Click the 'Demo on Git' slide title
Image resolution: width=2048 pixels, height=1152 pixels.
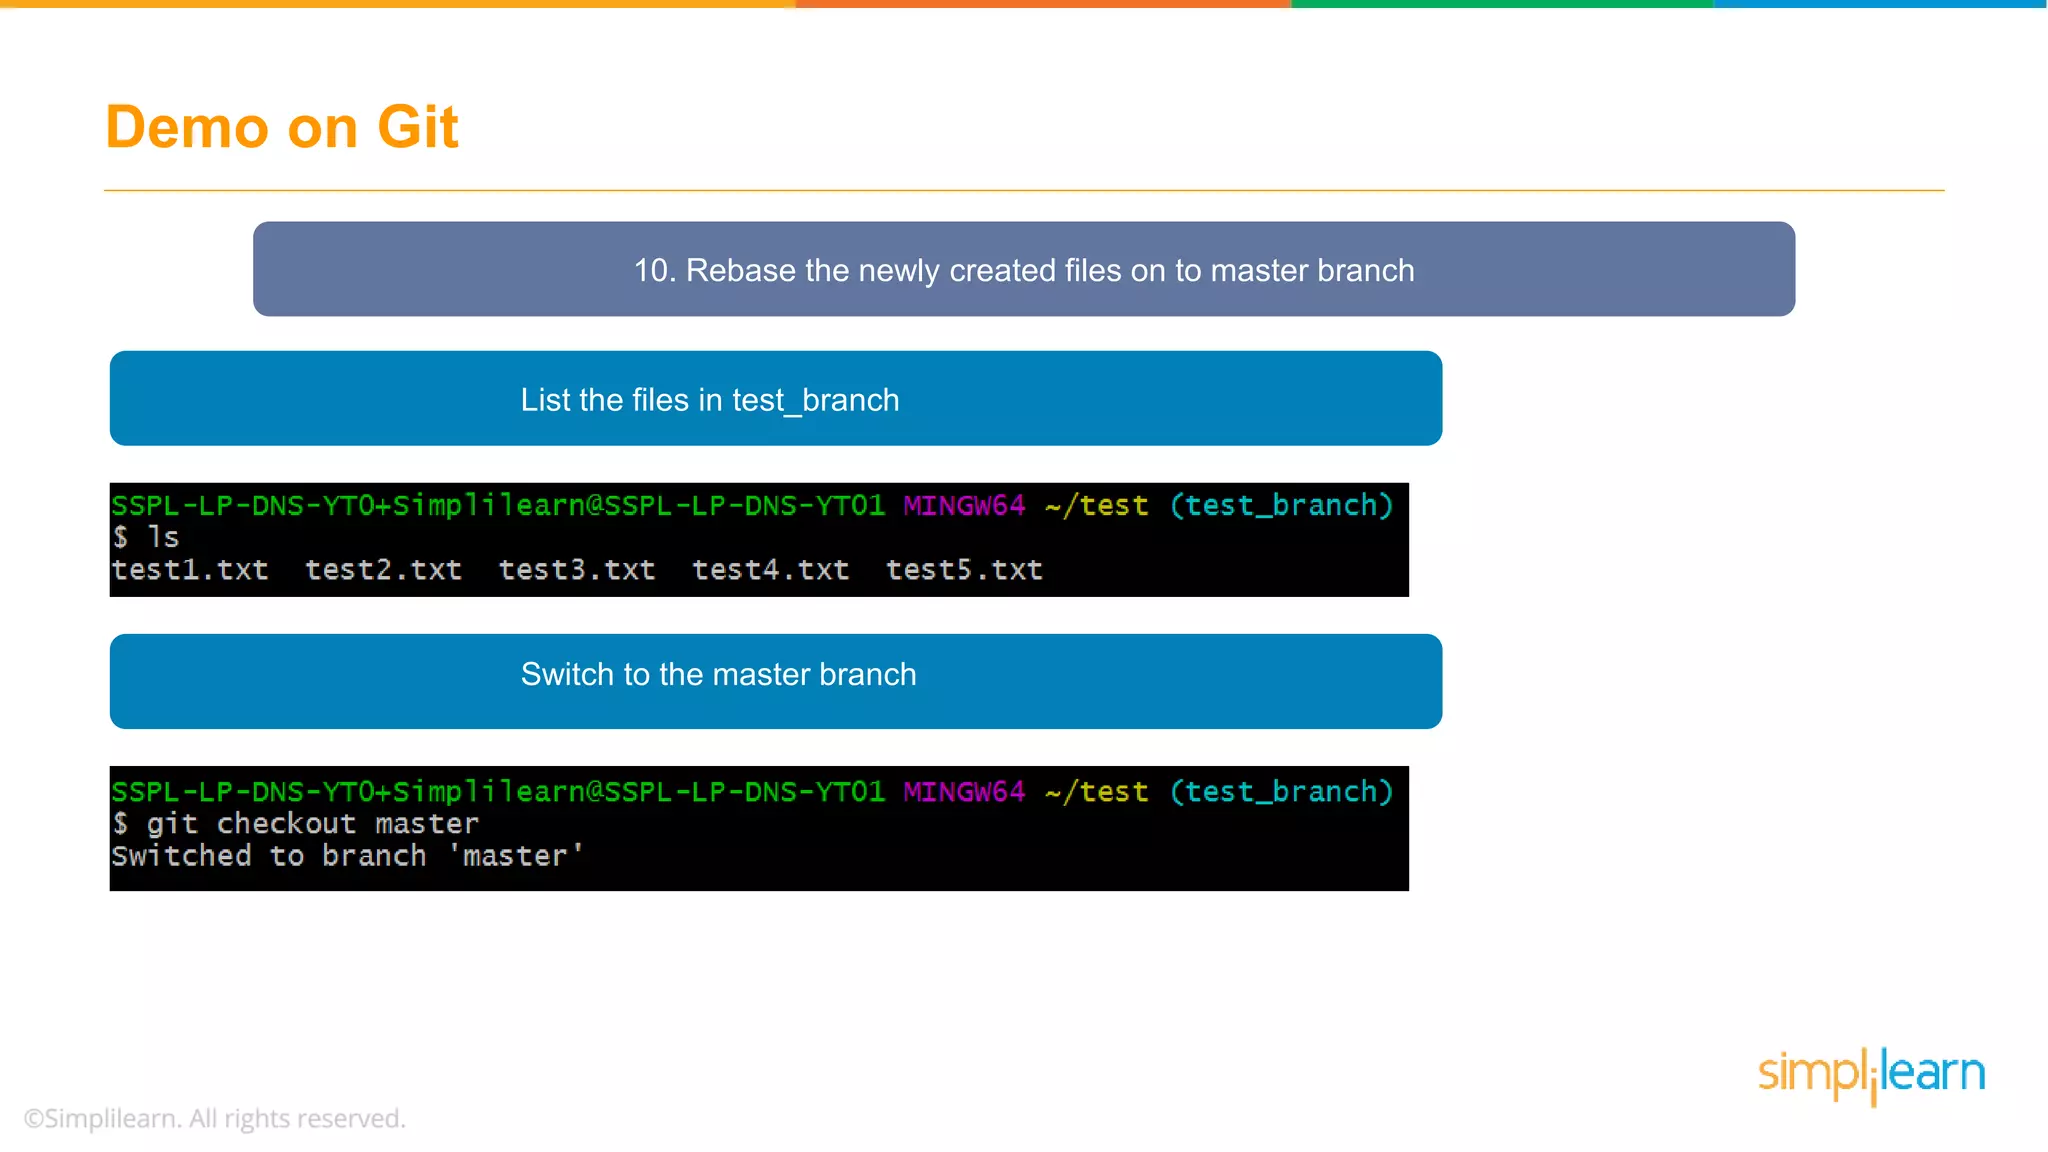coord(282,127)
